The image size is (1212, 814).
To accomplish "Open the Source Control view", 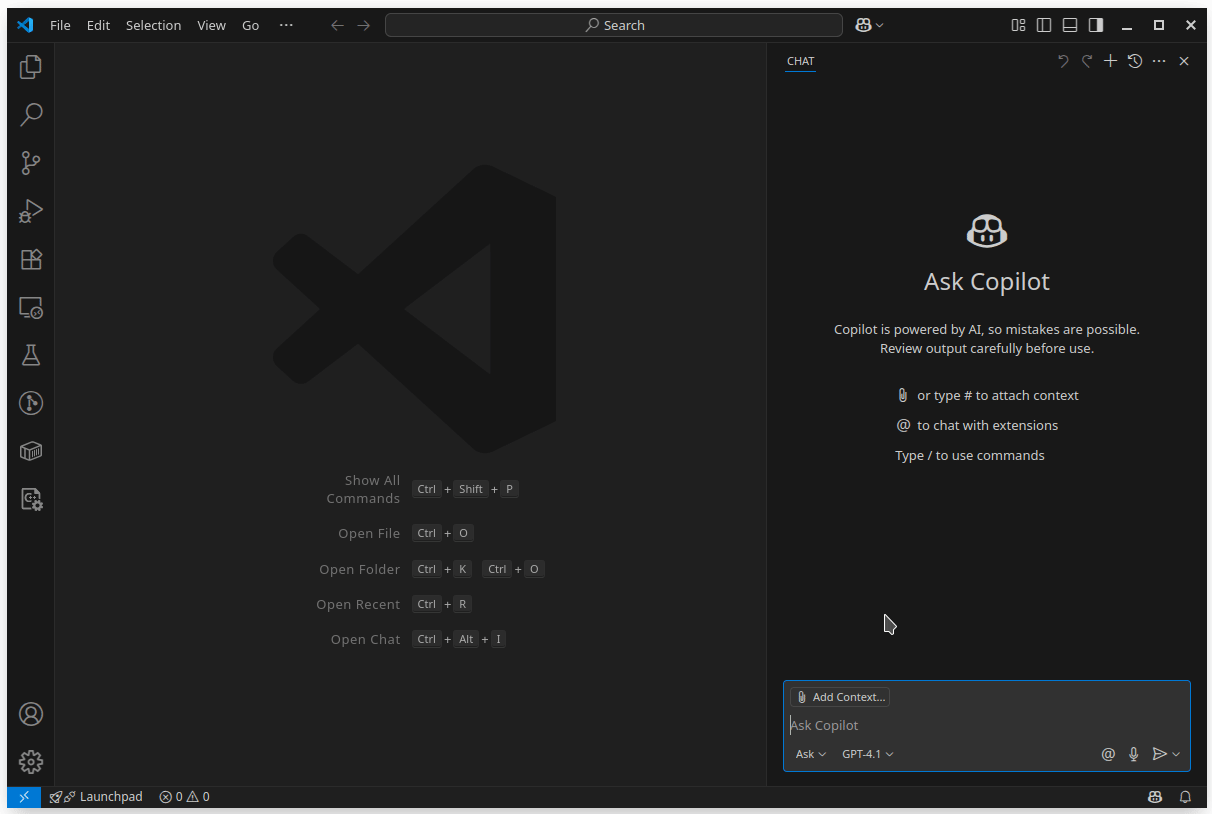I will (31, 163).
